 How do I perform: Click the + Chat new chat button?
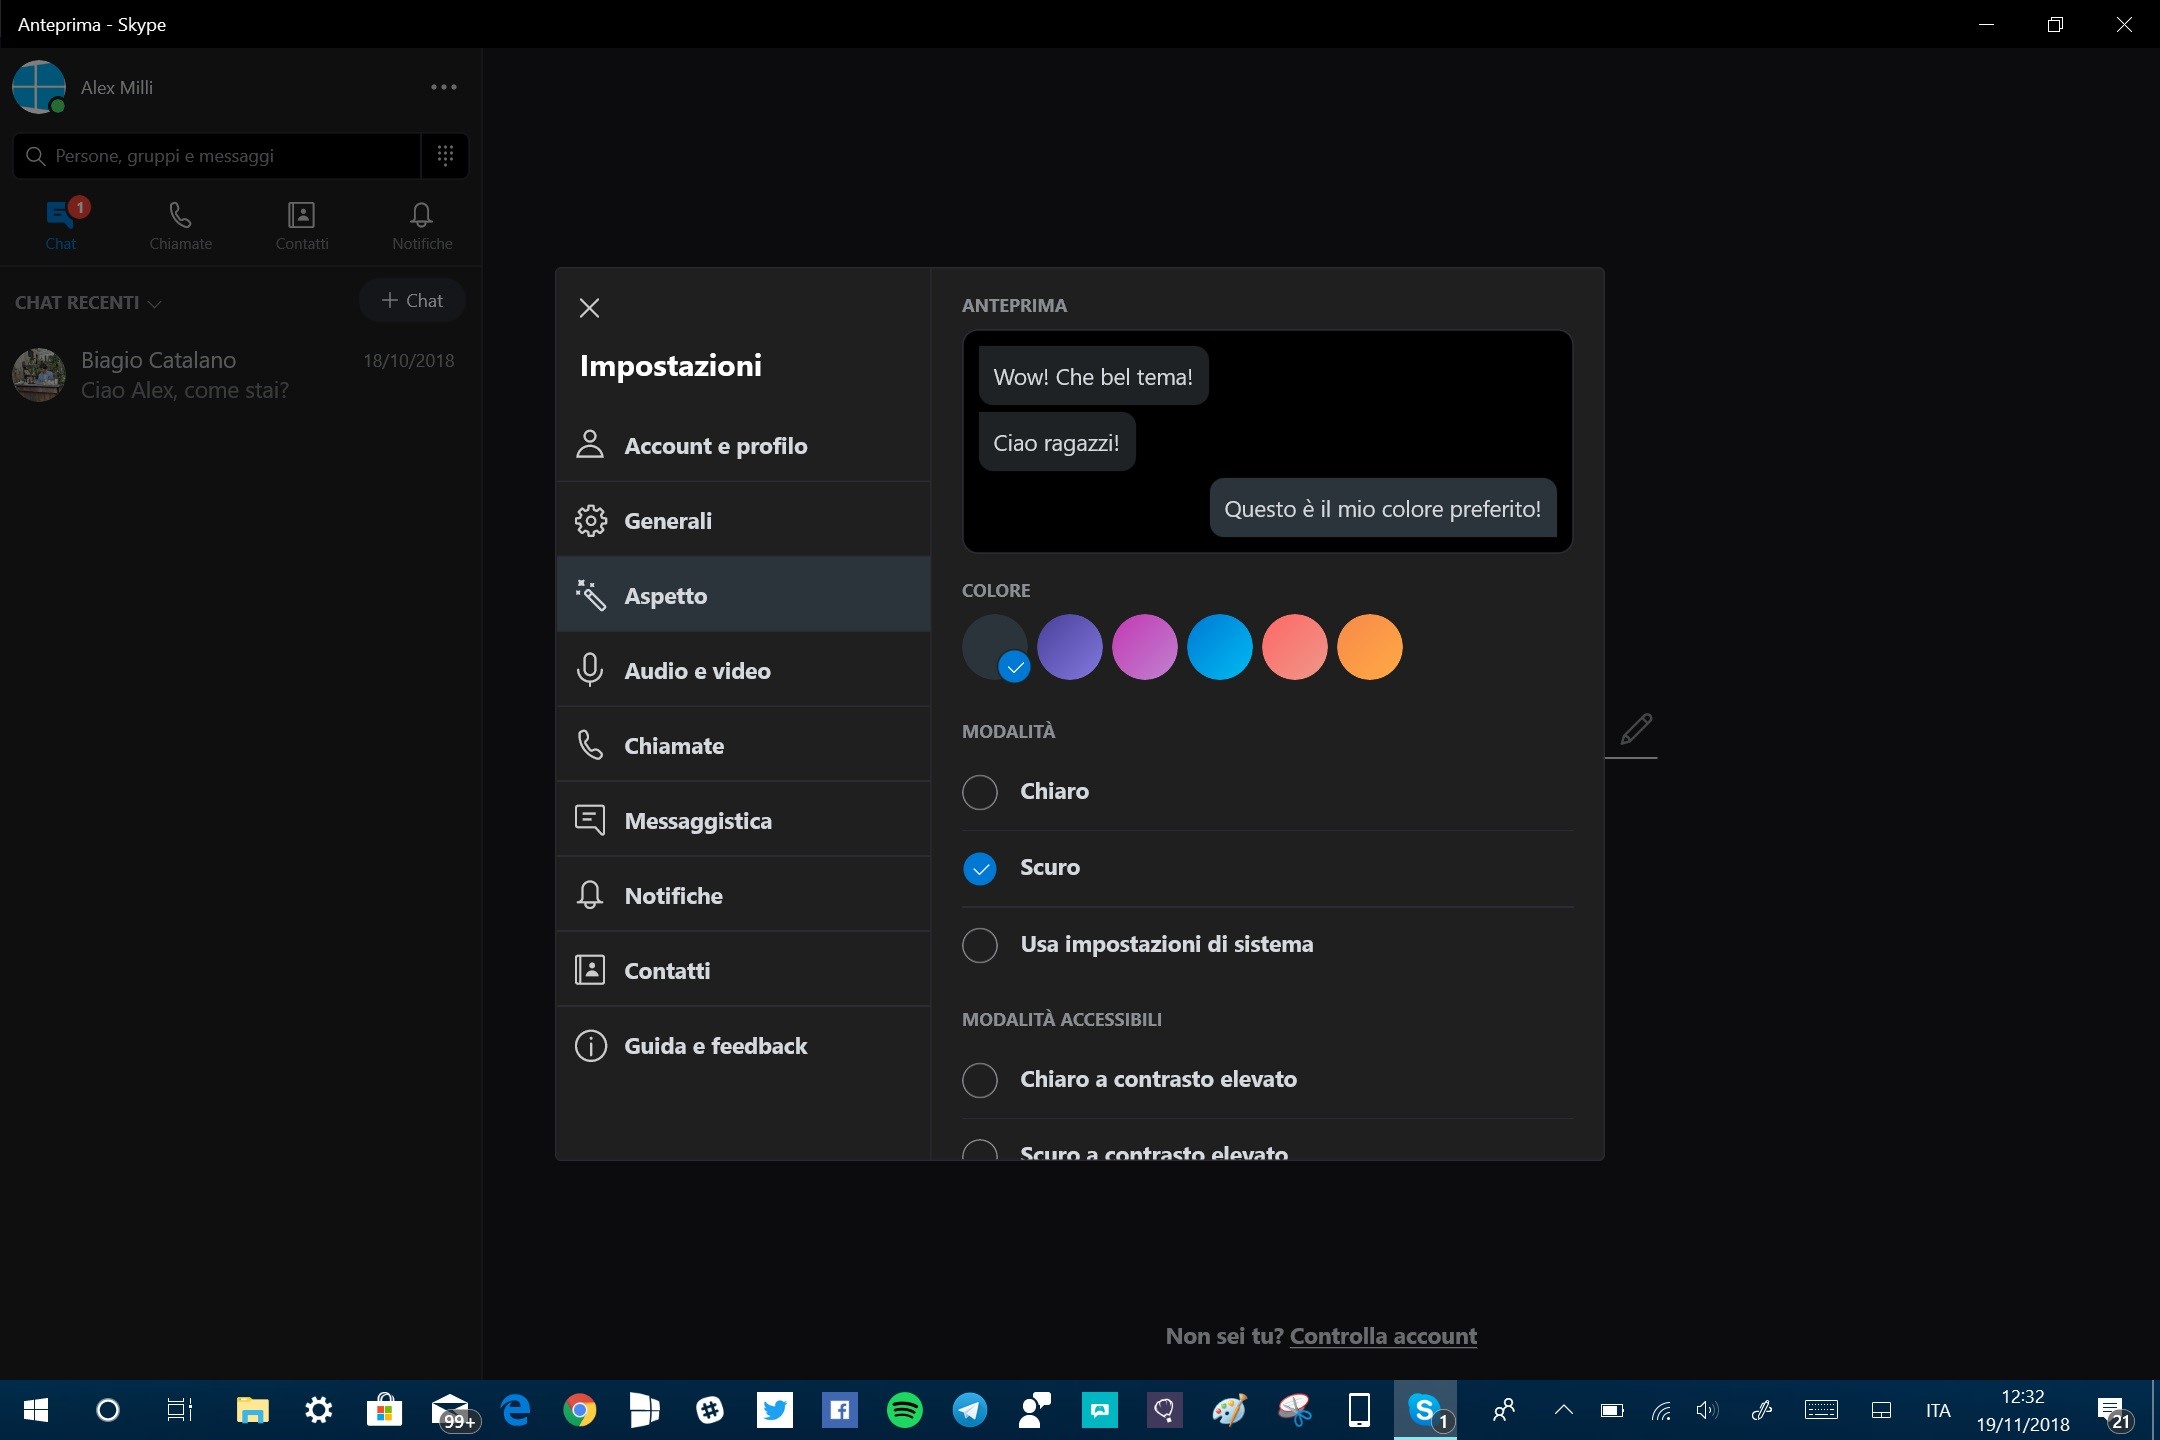coord(412,300)
